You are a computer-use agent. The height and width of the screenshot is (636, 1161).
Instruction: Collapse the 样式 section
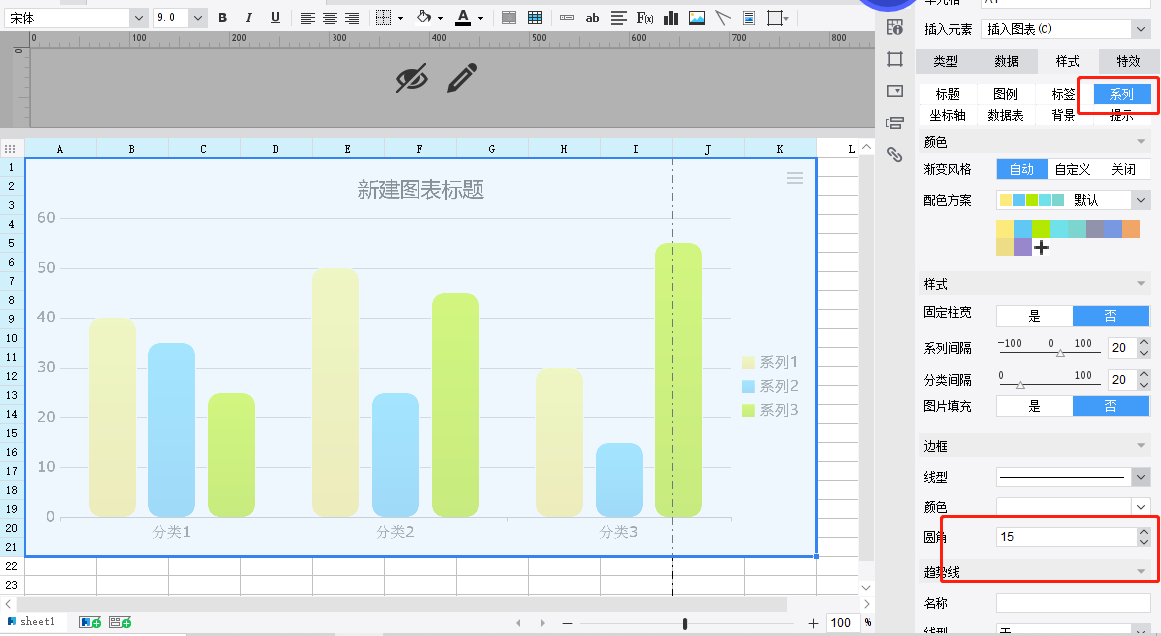pyautogui.click(x=1141, y=284)
